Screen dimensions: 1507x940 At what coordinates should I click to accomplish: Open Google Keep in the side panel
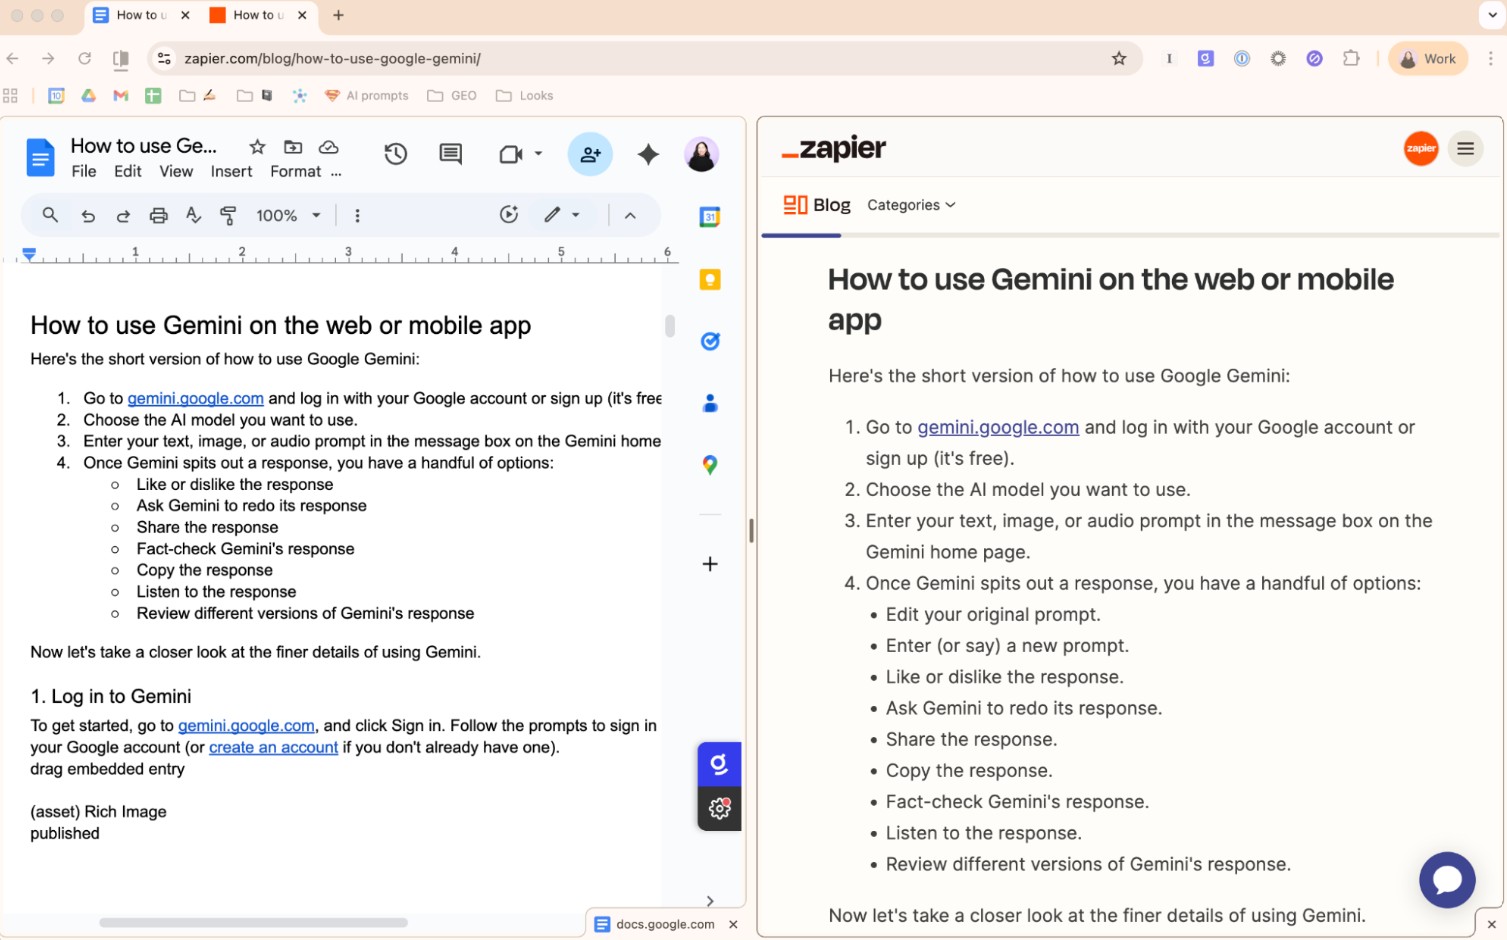(x=709, y=279)
